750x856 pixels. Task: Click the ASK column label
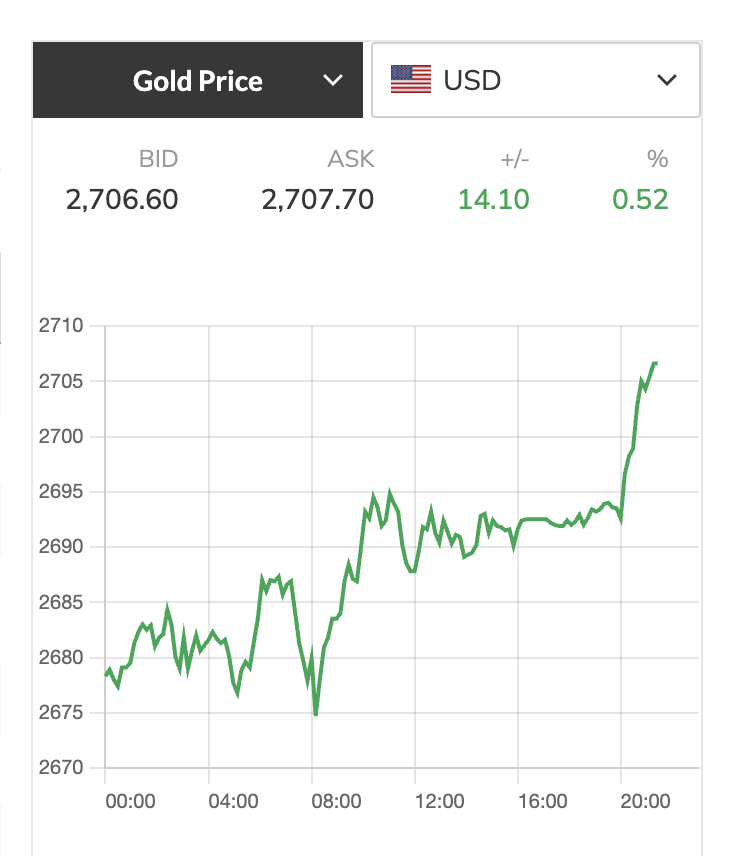pos(351,159)
